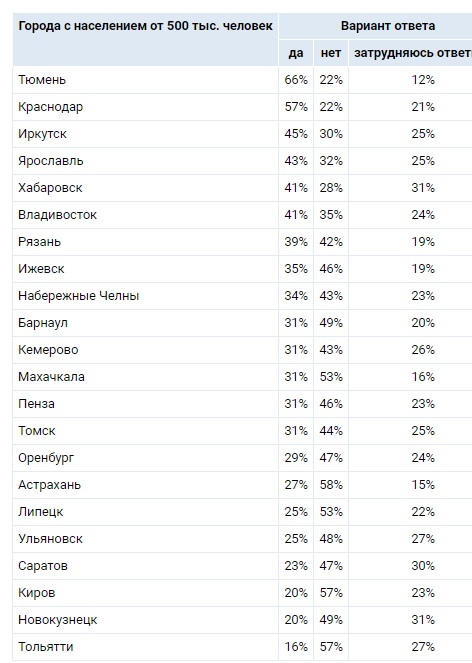Screen dimensions: 472x663
Task: Click the 'Вариант ответа' header cell
Action: pyautogui.click(x=376, y=26)
